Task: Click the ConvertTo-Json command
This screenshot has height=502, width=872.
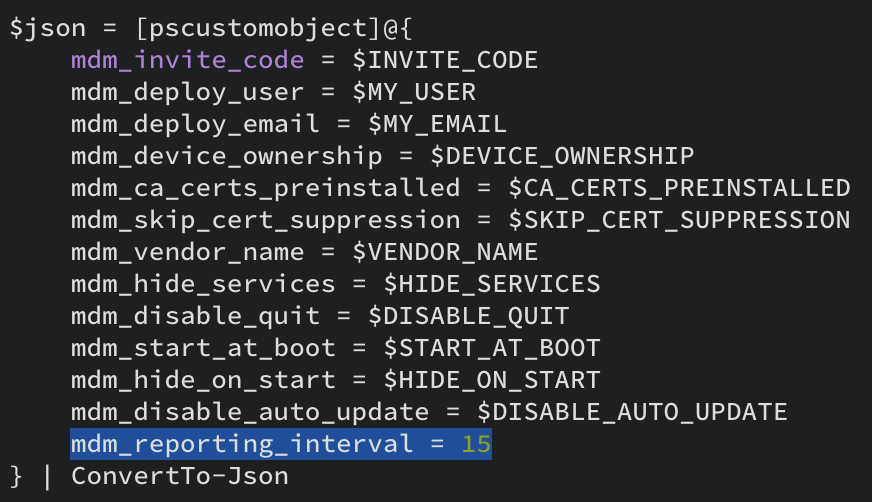Action: [x=180, y=476]
